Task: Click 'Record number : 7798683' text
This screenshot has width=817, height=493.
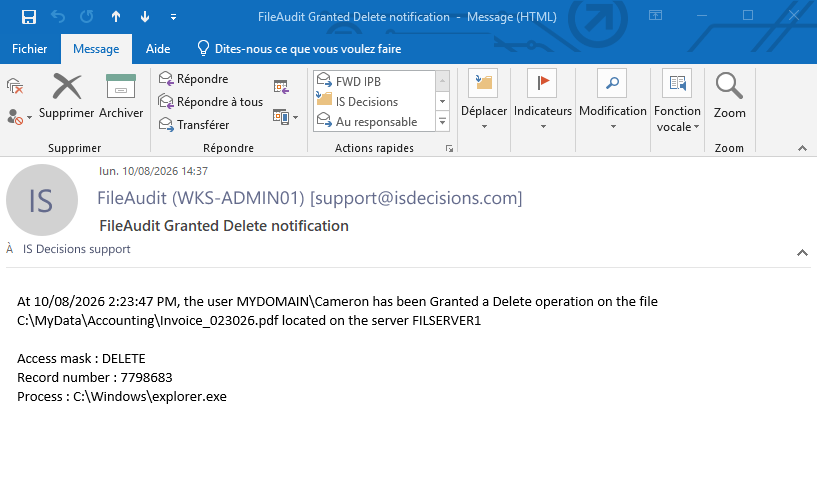Action: [95, 377]
